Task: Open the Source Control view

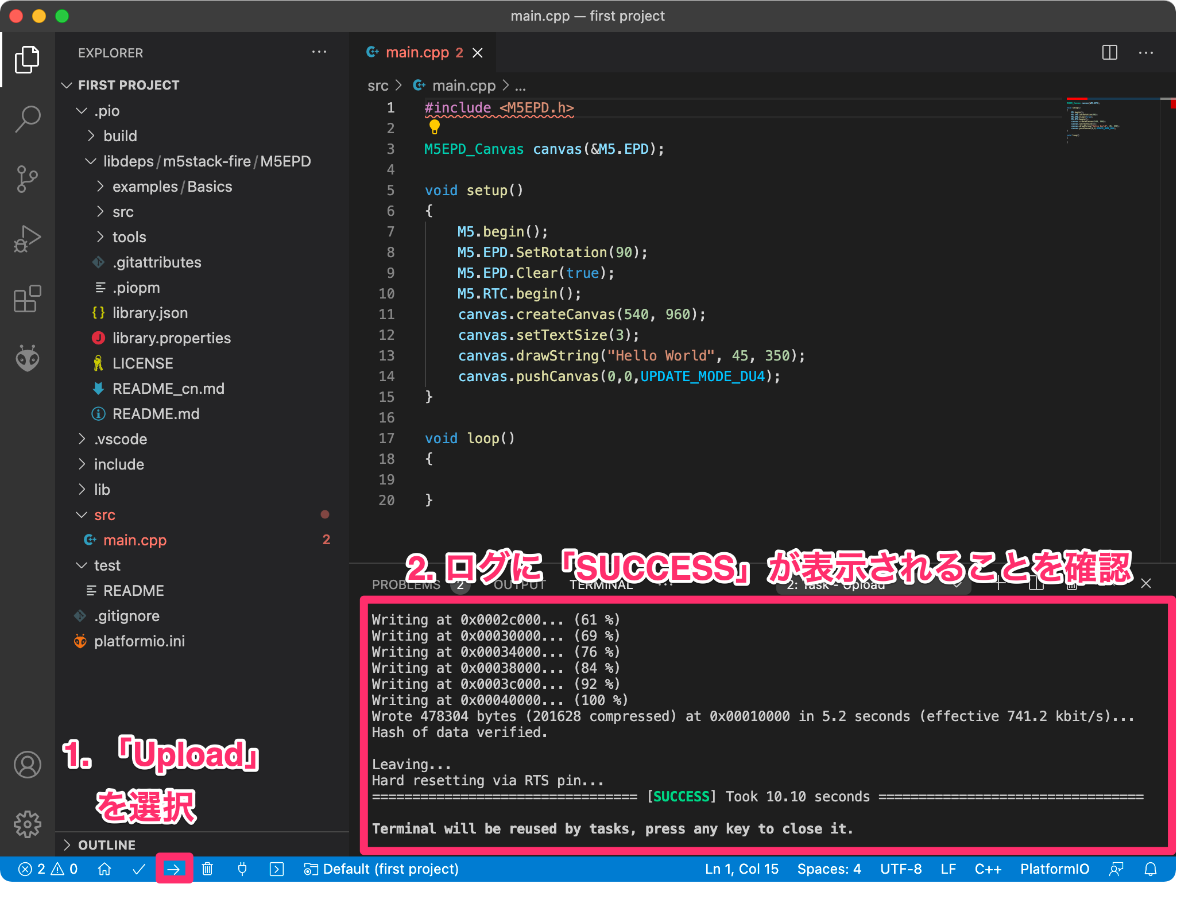Action: pos(27,180)
